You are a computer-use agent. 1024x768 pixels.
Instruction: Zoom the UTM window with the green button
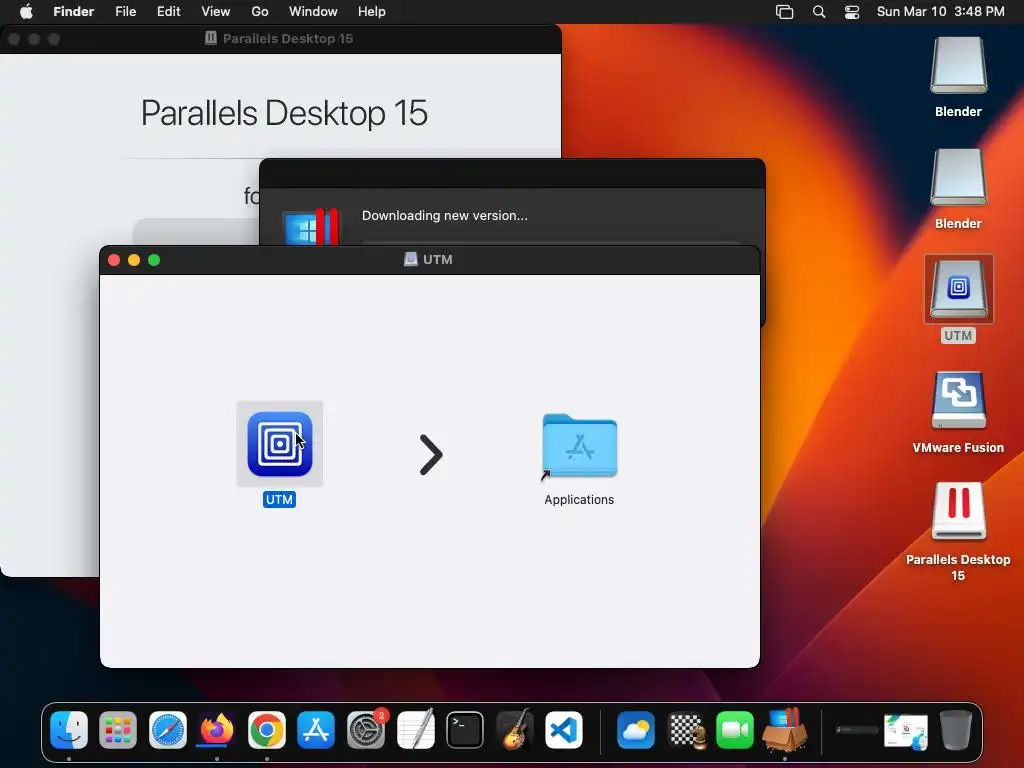[154, 260]
